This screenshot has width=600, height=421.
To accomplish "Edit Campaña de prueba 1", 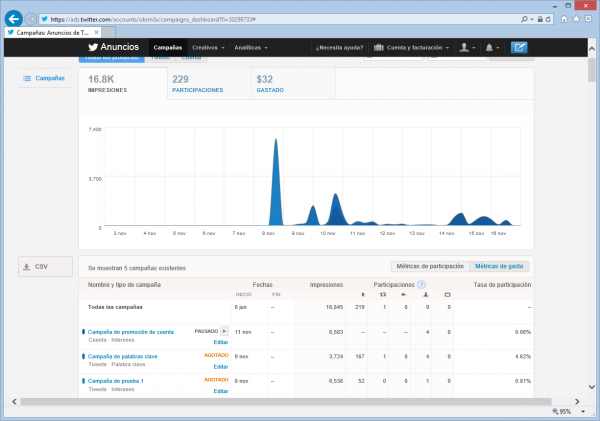I will click(x=221, y=391).
